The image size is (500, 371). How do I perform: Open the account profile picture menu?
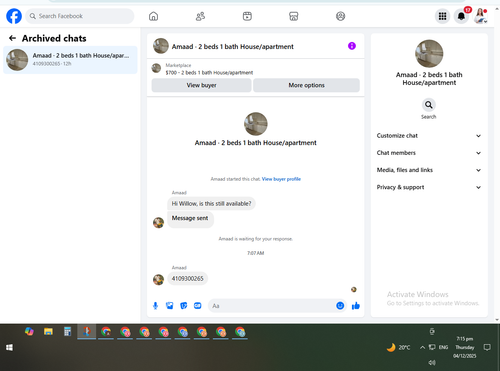tap(480, 16)
